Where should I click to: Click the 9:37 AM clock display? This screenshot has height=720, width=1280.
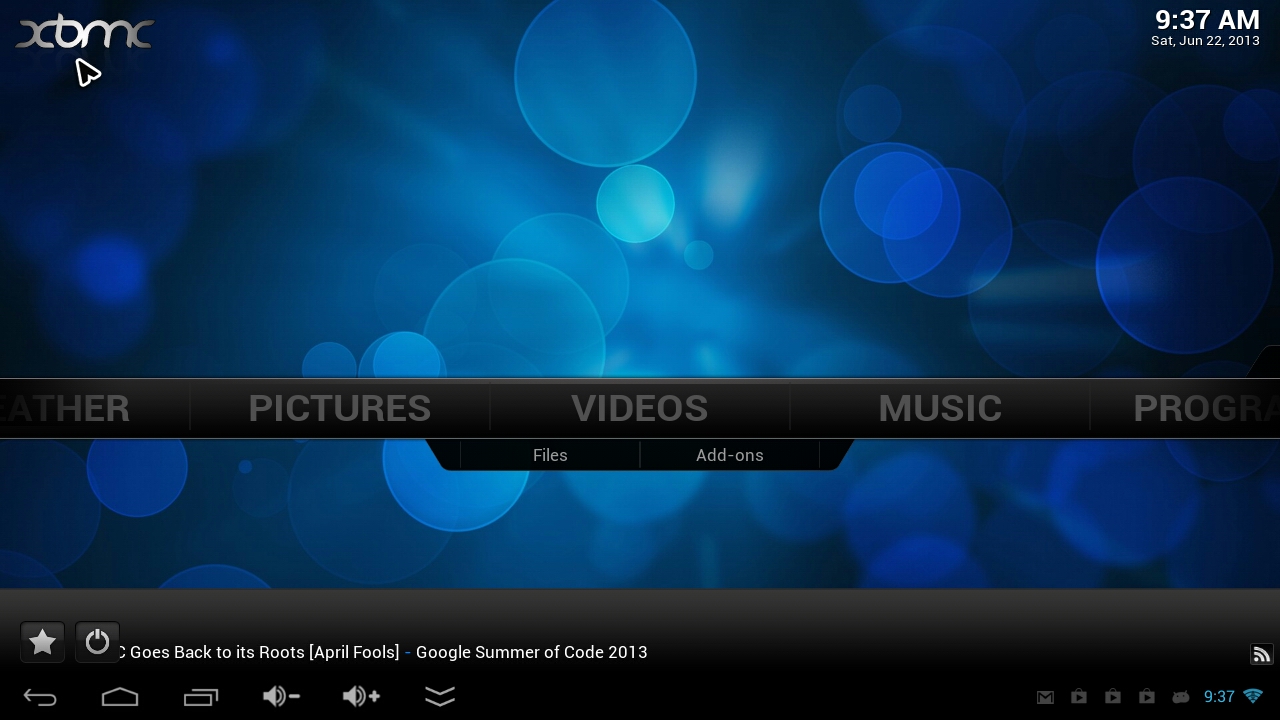tap(1207, 20)
